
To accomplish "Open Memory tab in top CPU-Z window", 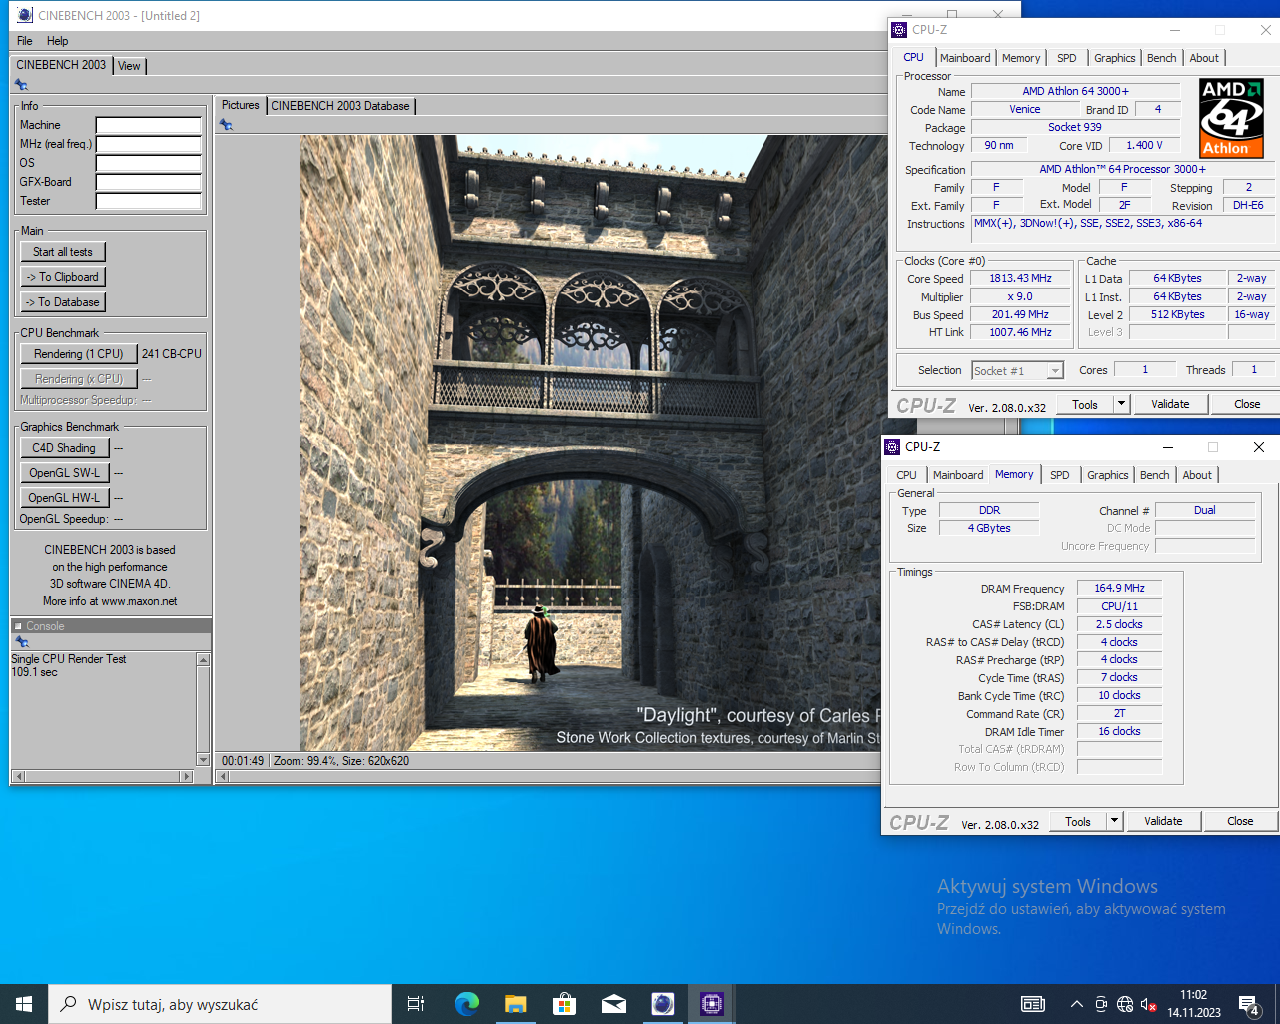I will pos(1021,58).
